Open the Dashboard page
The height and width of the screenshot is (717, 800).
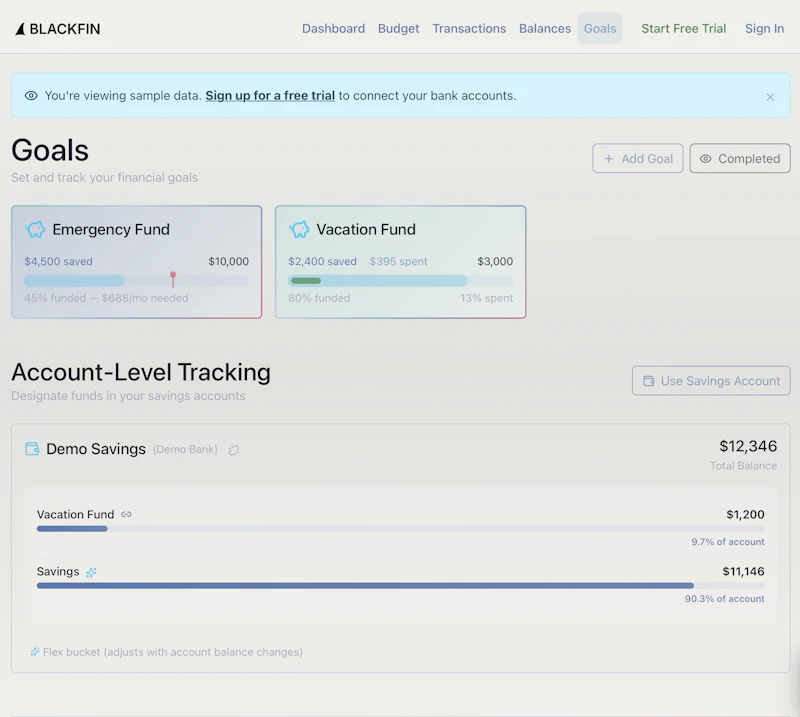tap(333, 29)
